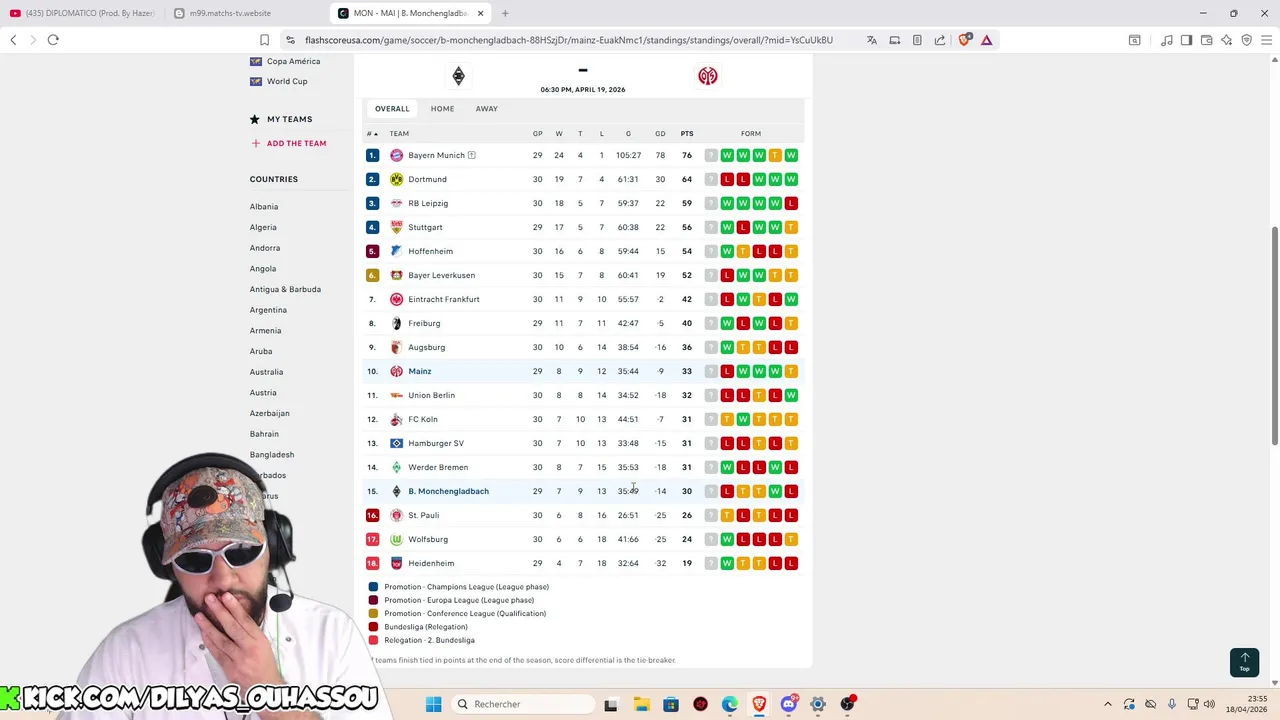This screenshot has height=720, width=1280.
Task: Open the Hoffenheim team link
Action: pyautogui.click(x=430, y=251)
